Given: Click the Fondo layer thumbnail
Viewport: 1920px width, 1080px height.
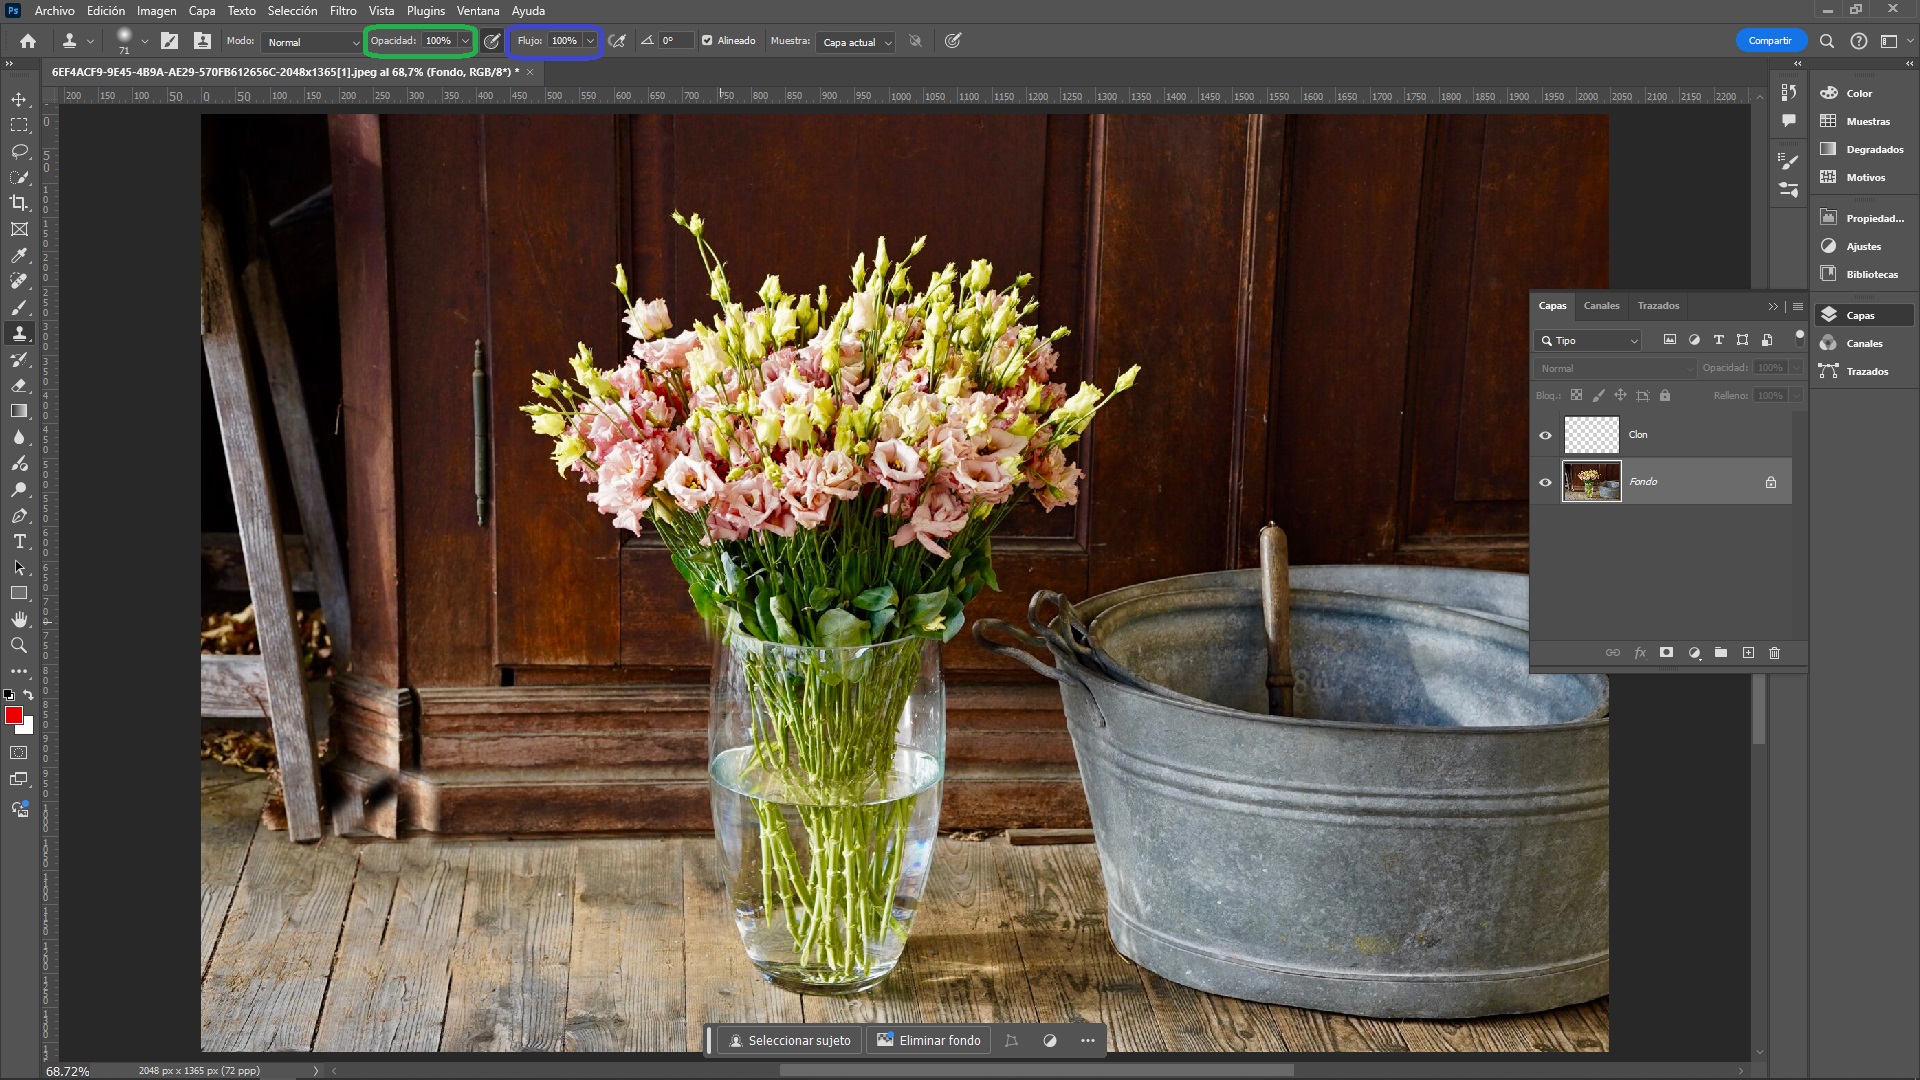Looking at the screenshot, I should click(1592, 481).
